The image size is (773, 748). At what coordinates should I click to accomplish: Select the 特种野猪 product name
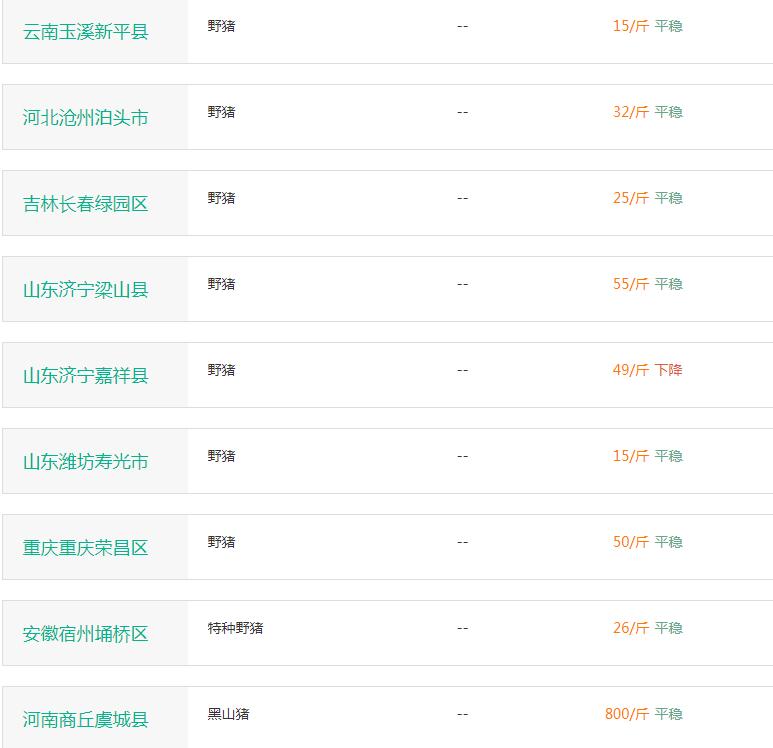click(x=235, y=628)
